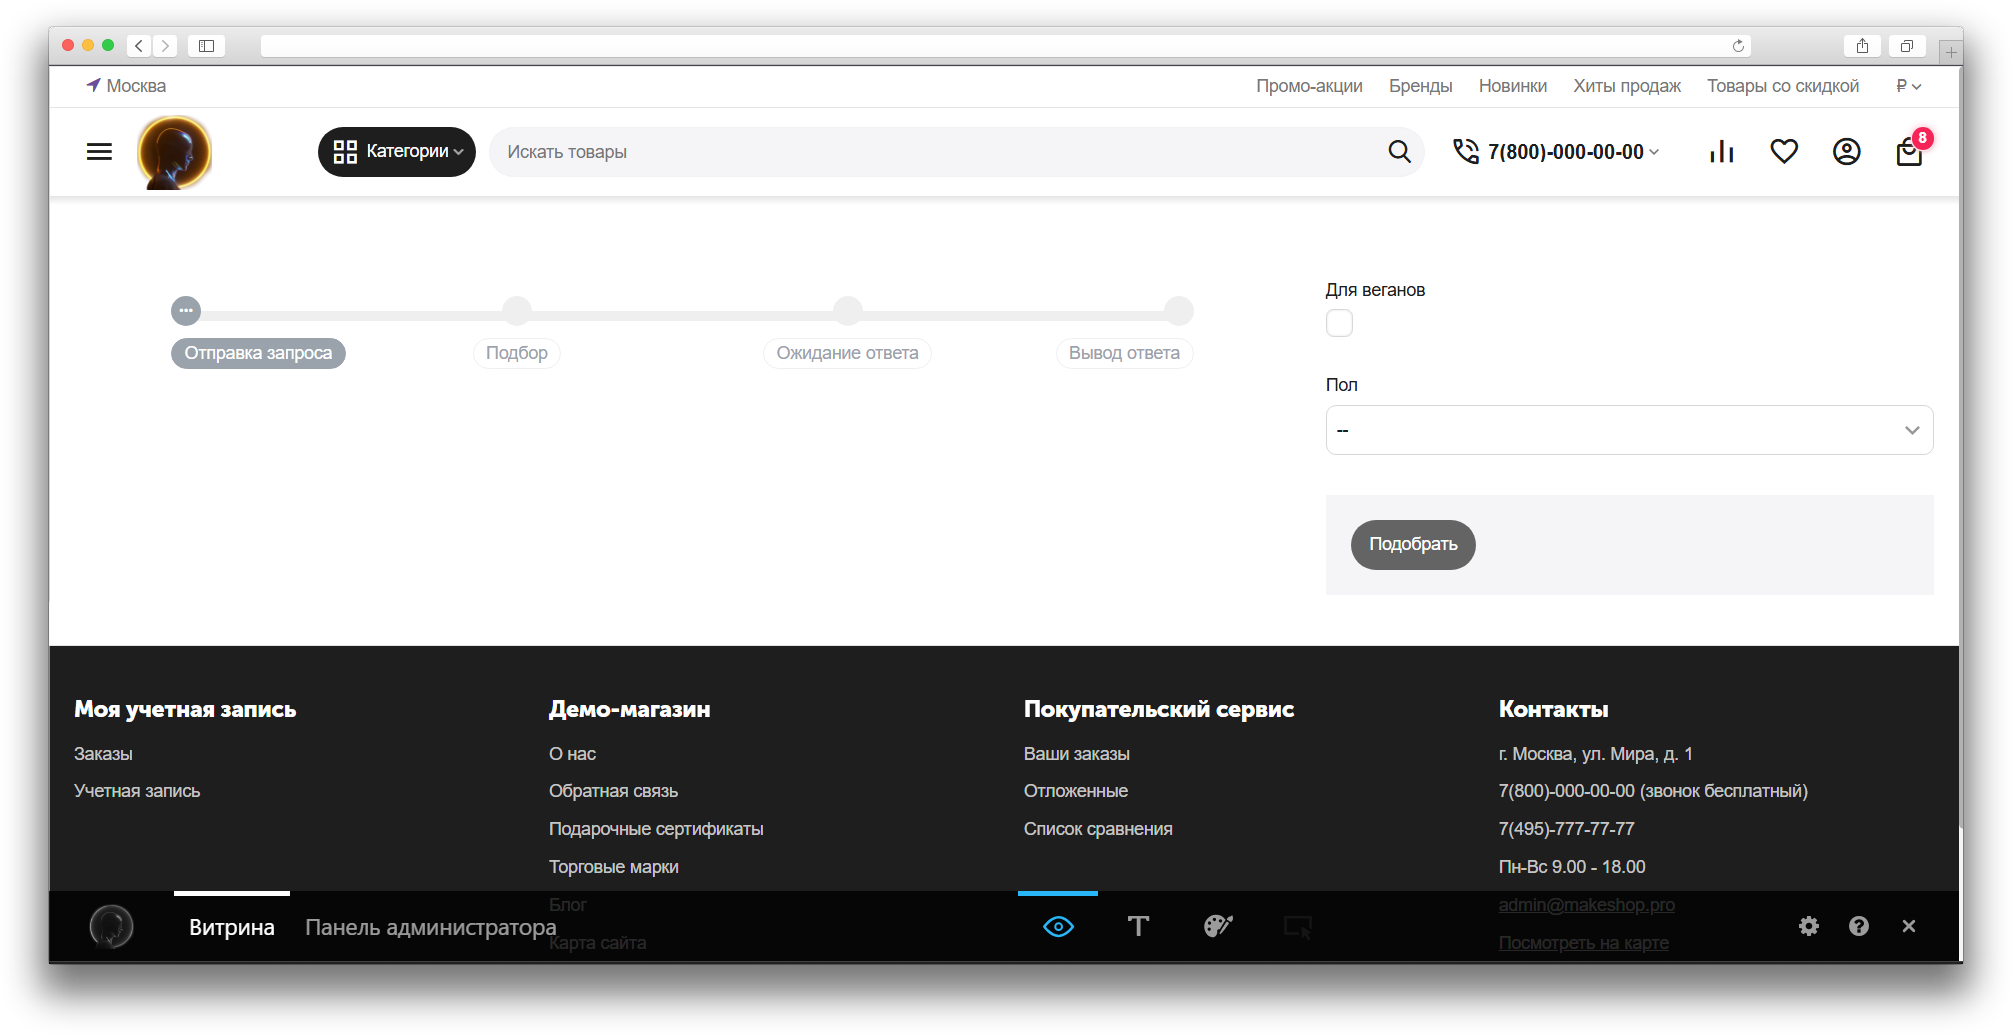Open the comparison chart icon
Screen dimensions: 2012x1035
point(1721,152)
